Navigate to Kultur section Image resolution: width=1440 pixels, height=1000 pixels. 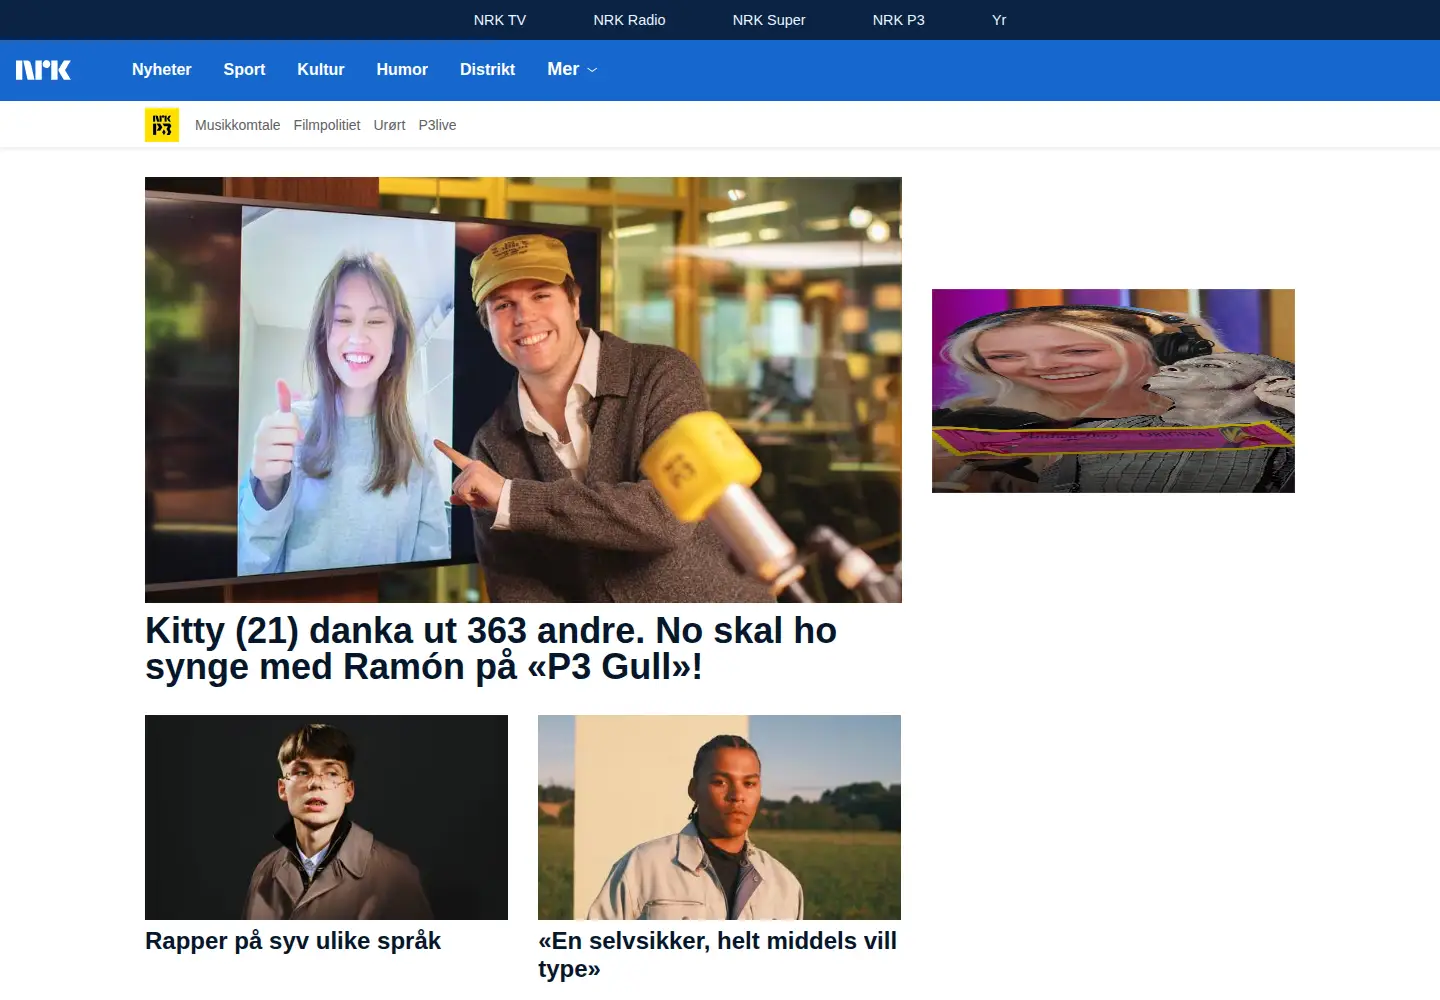click(x=321, y=69)
